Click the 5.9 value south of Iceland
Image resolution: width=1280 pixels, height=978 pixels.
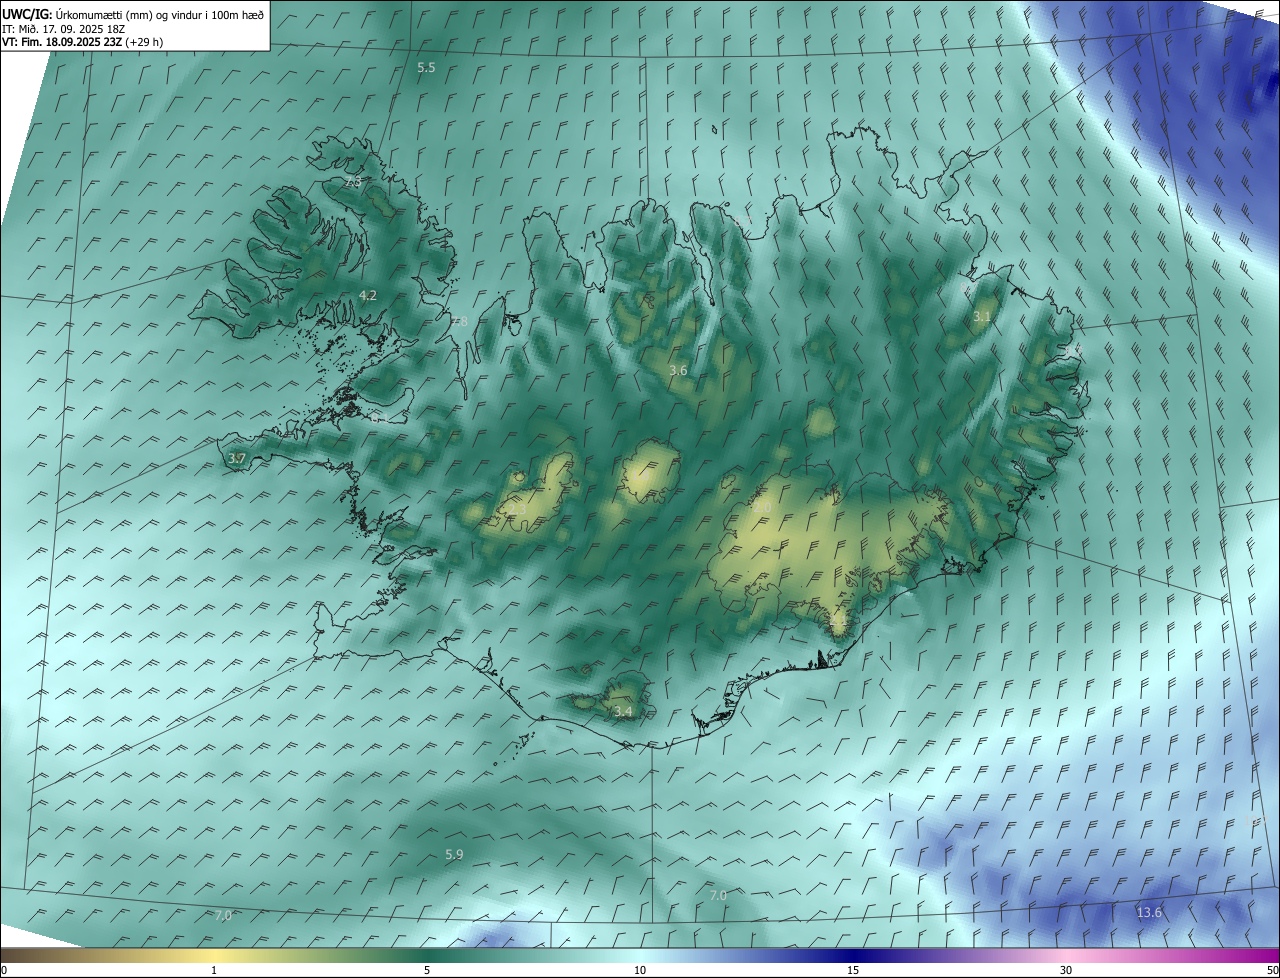coord(454,854)
